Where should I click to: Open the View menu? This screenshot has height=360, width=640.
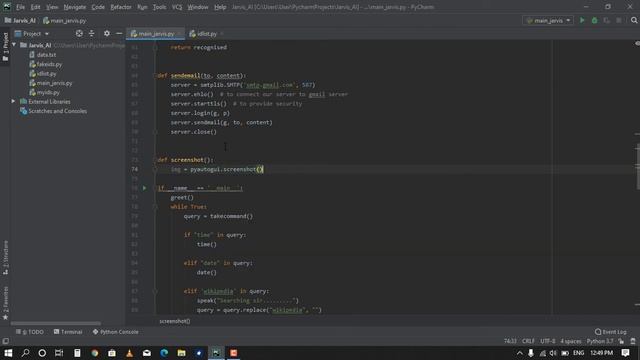point(52,7)
